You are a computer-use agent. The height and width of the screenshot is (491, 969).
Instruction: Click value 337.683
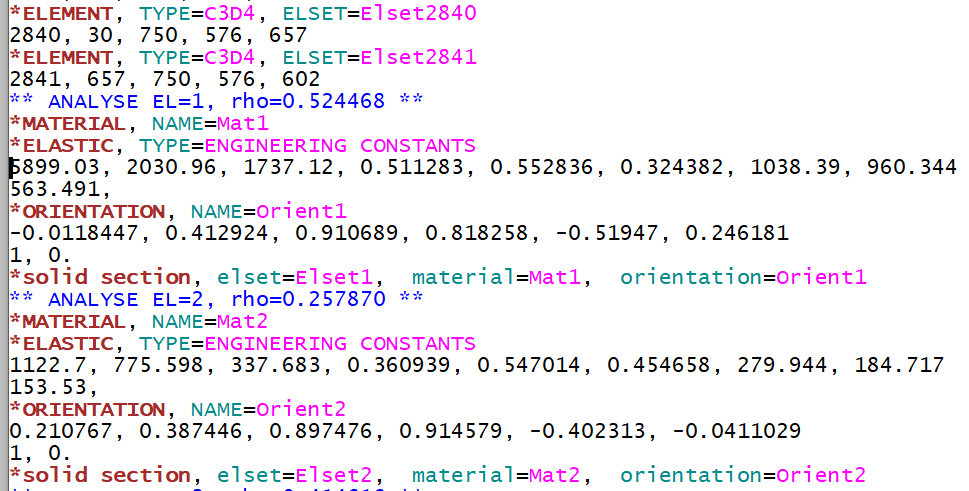275,365
